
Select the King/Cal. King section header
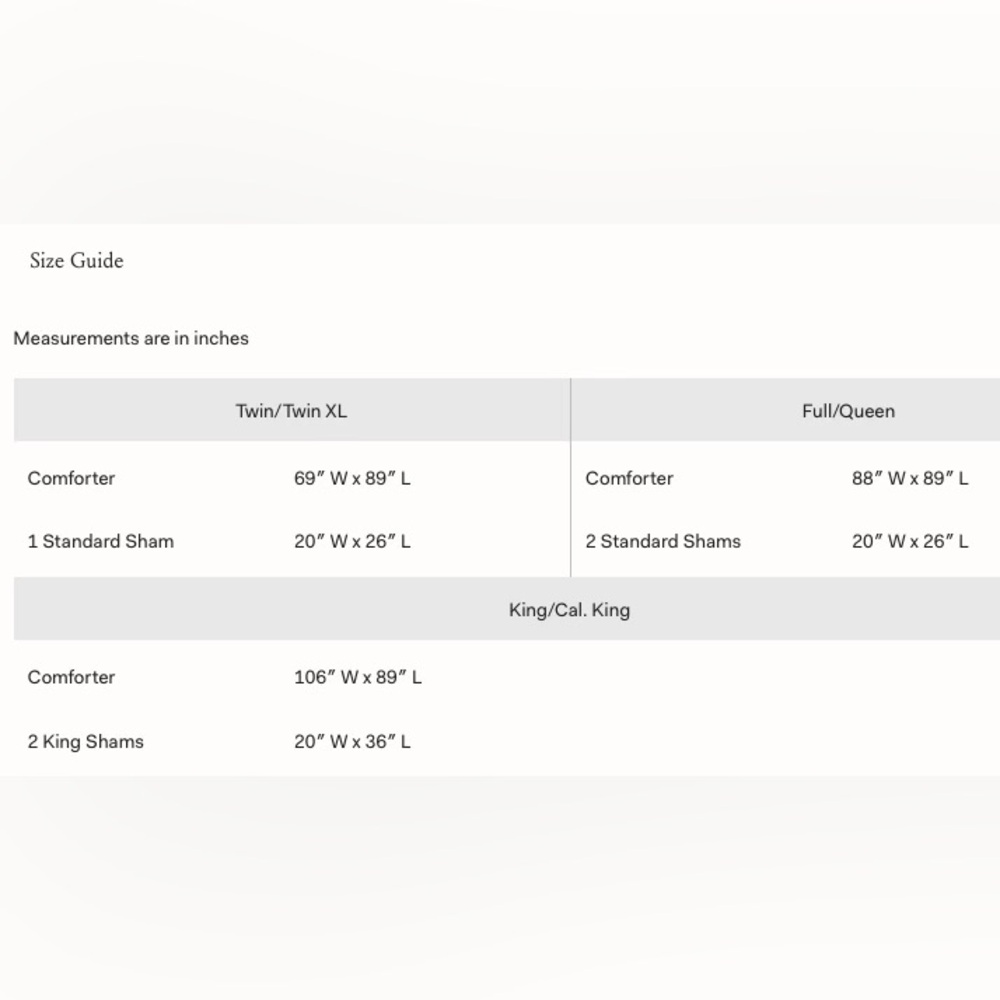point(569,609)
